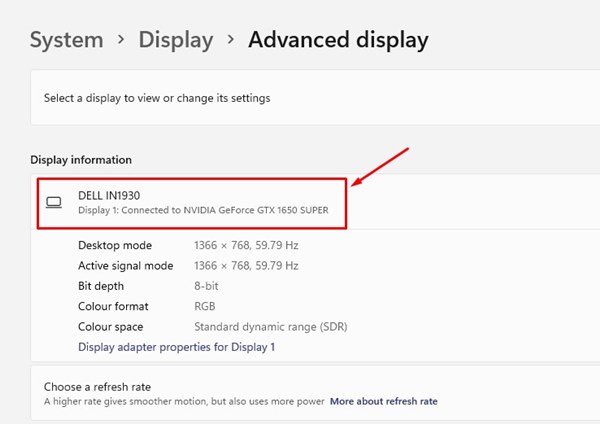Click the RGB Colour format value
Image resolution: width=600 pixels, height=424 pixels.
204,306
